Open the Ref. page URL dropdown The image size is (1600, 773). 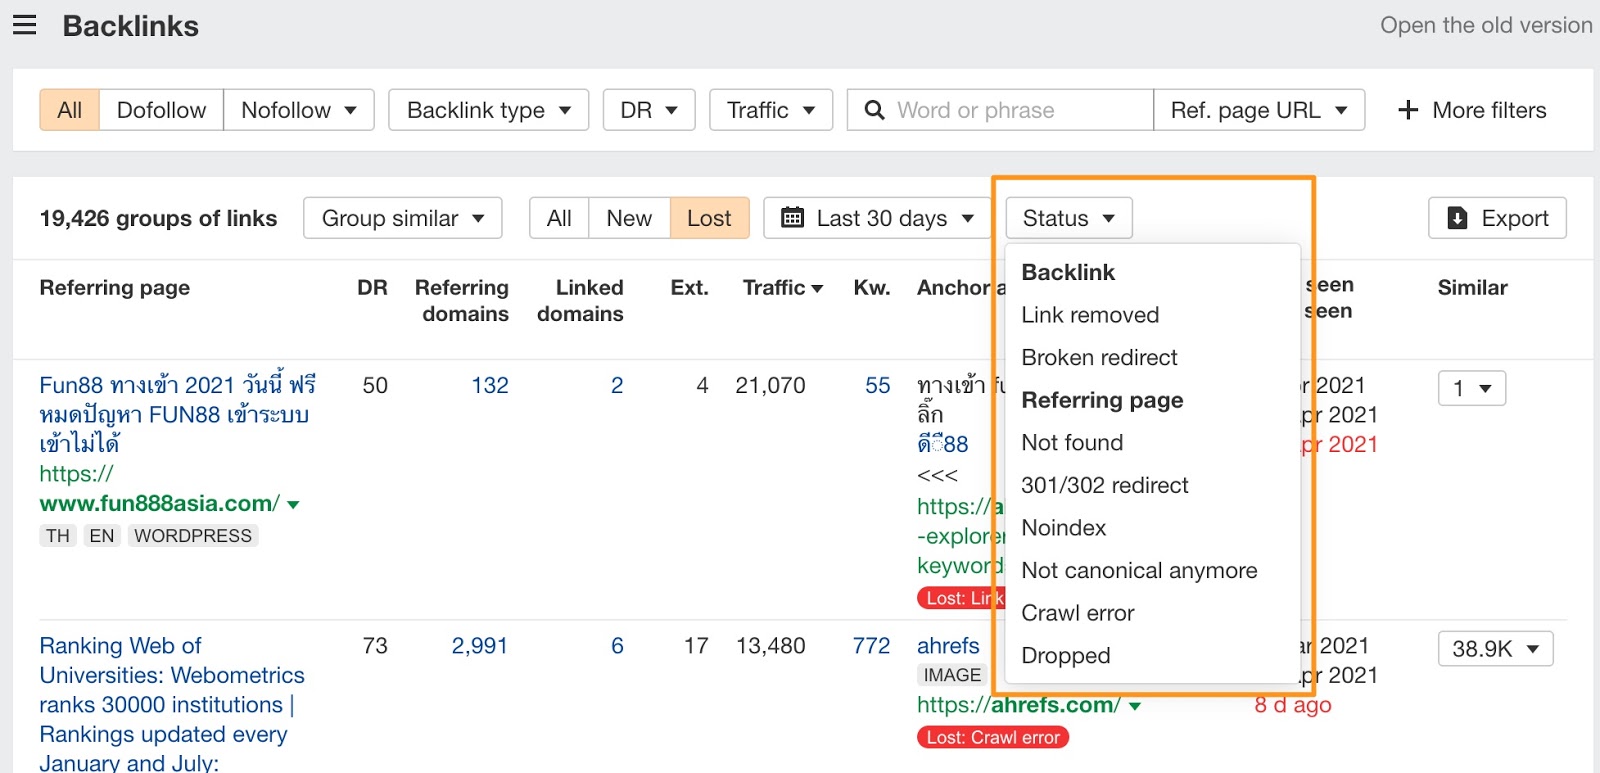[1259, 110]
